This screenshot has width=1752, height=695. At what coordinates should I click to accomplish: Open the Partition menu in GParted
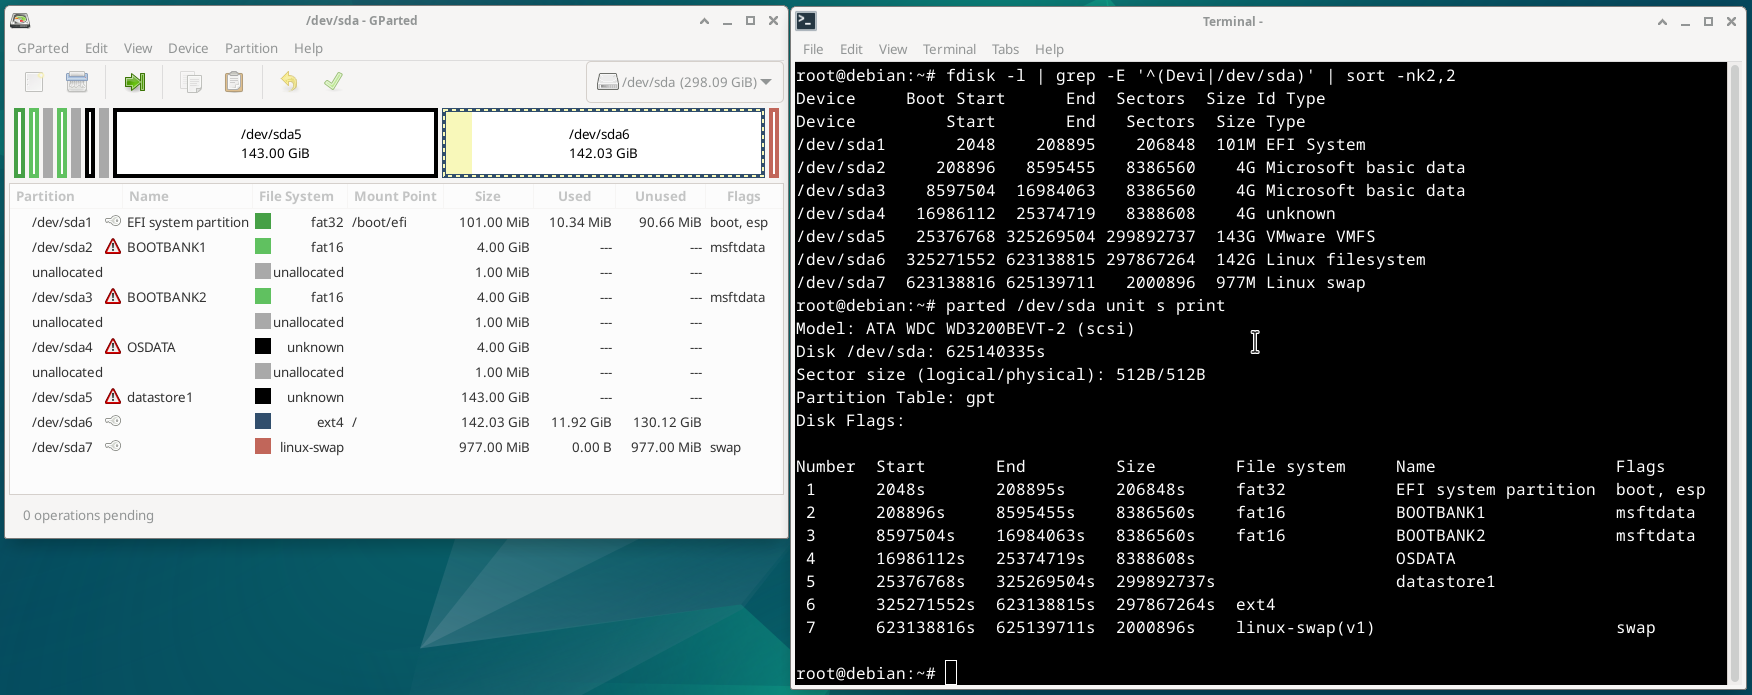[x=251, y=48]
